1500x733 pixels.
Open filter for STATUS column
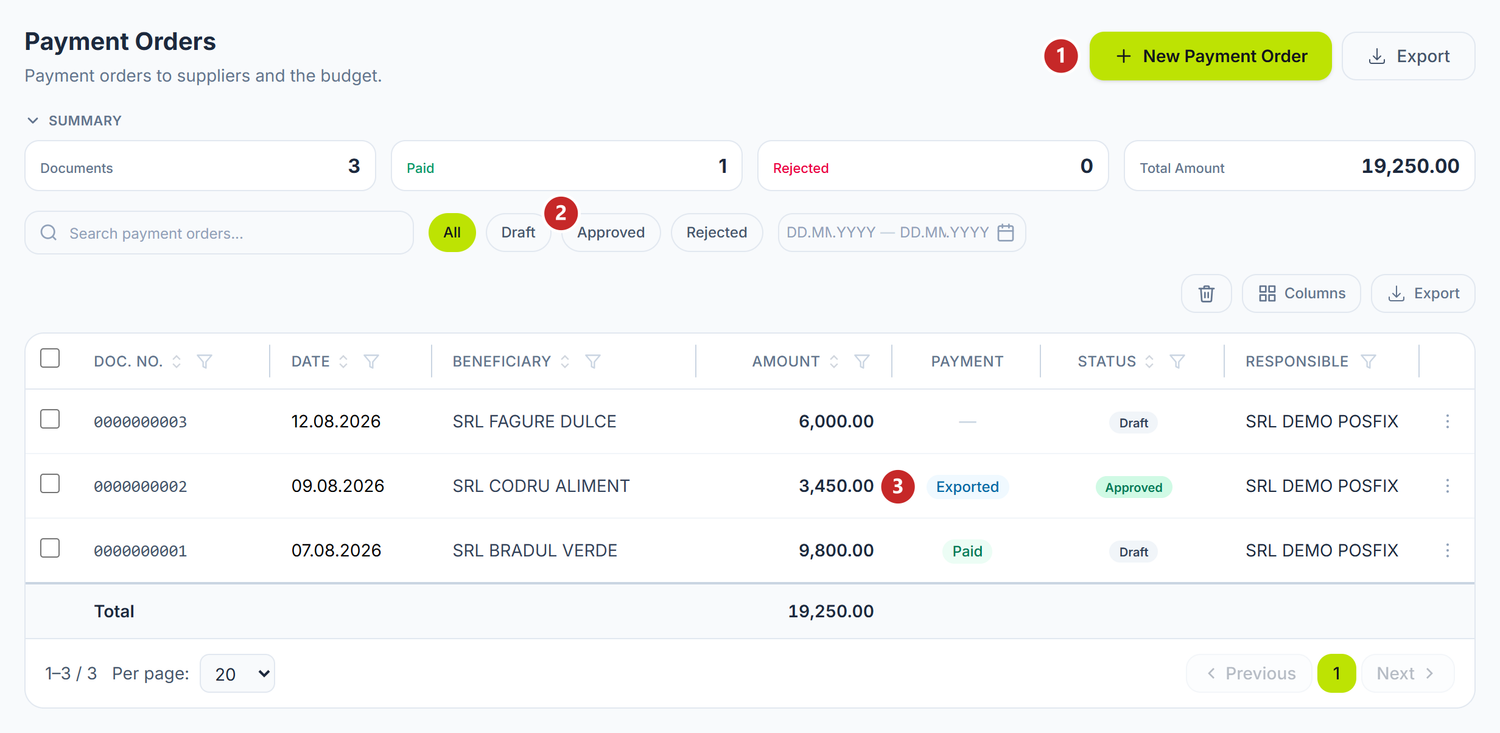click(1178, 361)
